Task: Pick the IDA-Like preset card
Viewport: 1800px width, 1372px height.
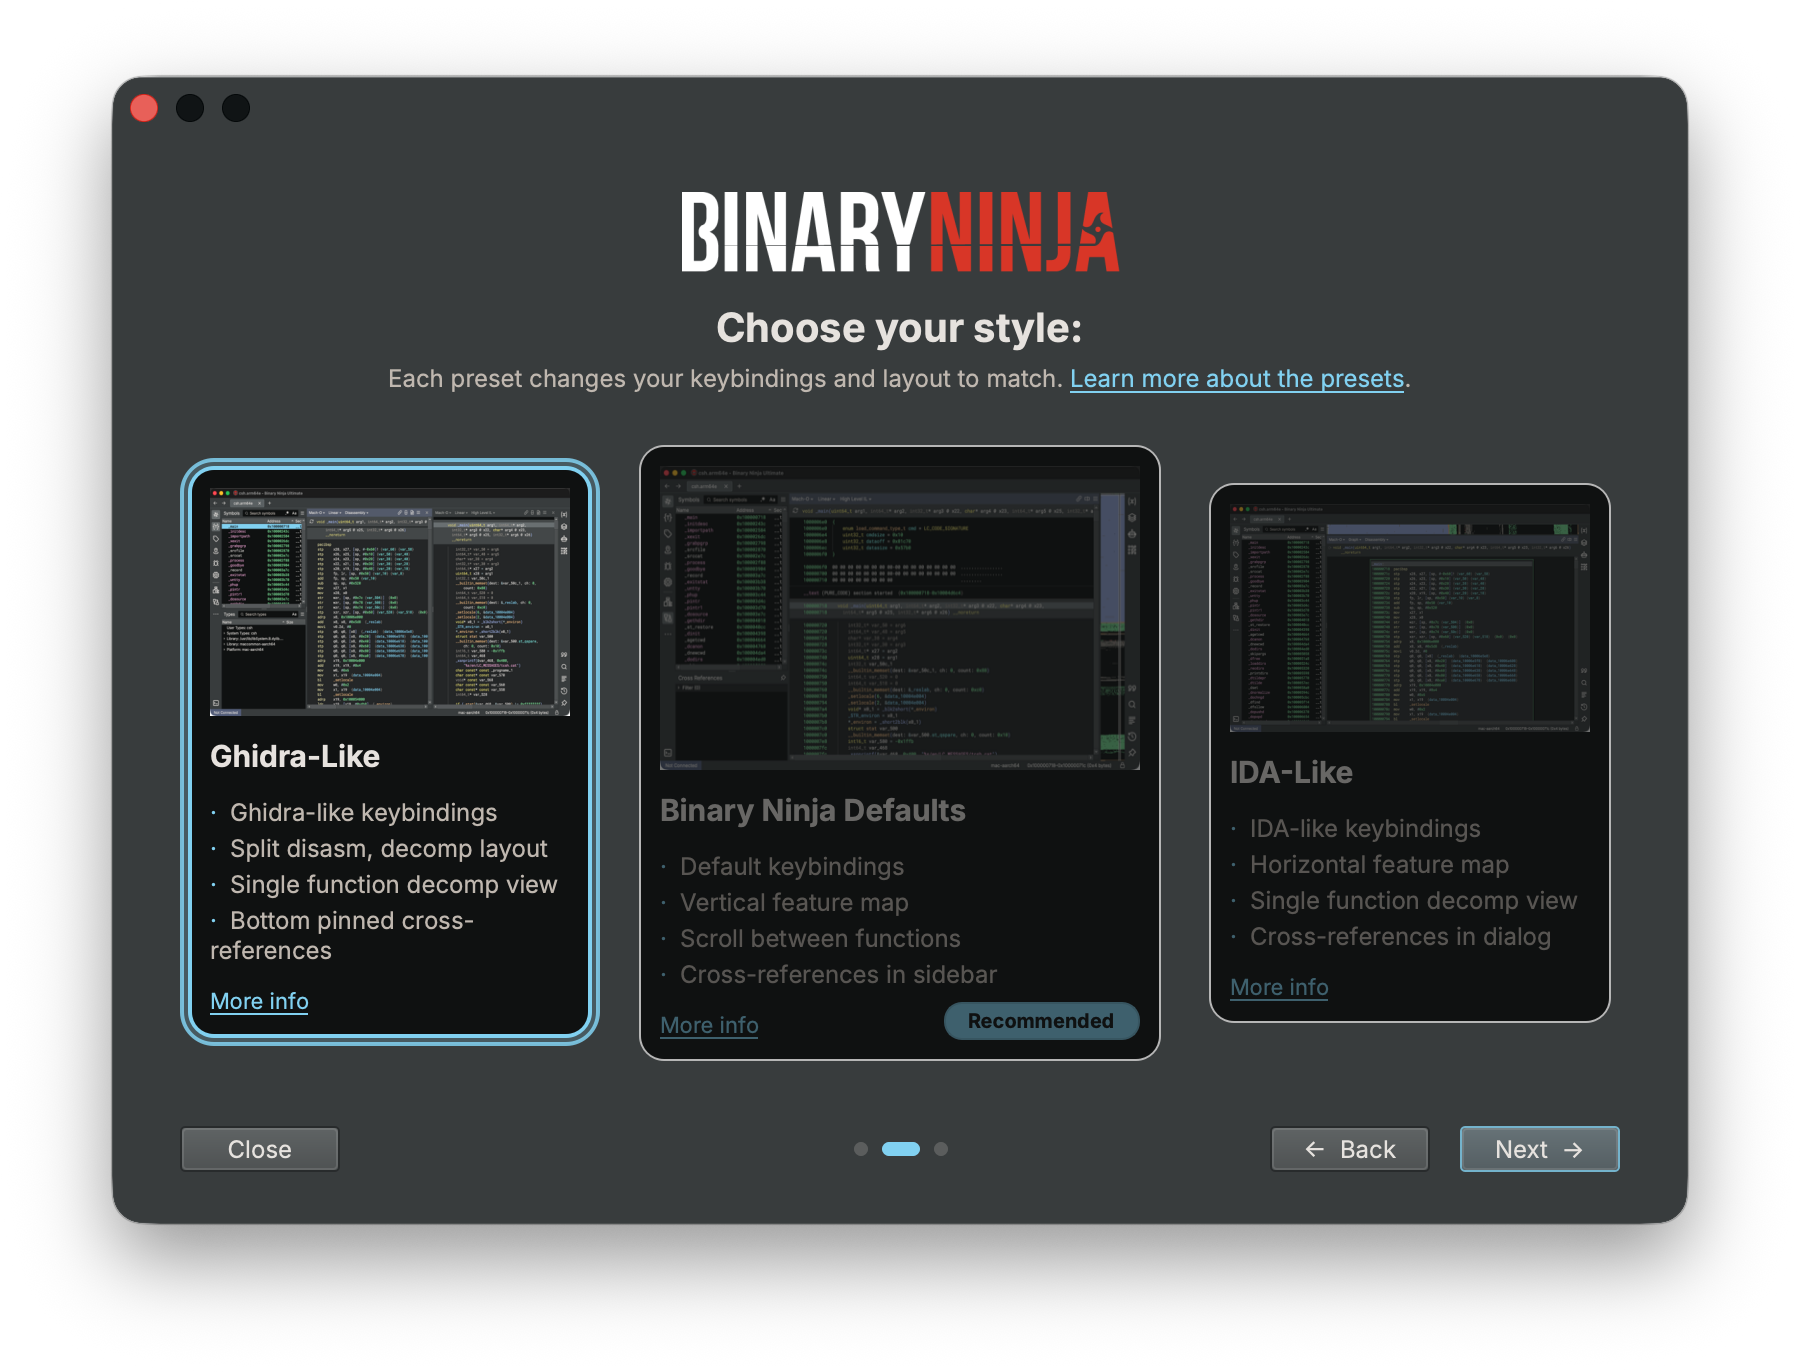Action: [x=1410, y=752]
